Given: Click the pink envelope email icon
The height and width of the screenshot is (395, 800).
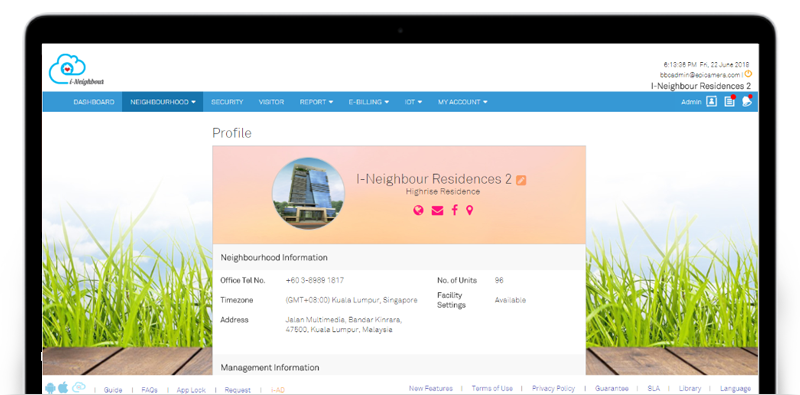Looking at the screenshot, I should 437,210.
